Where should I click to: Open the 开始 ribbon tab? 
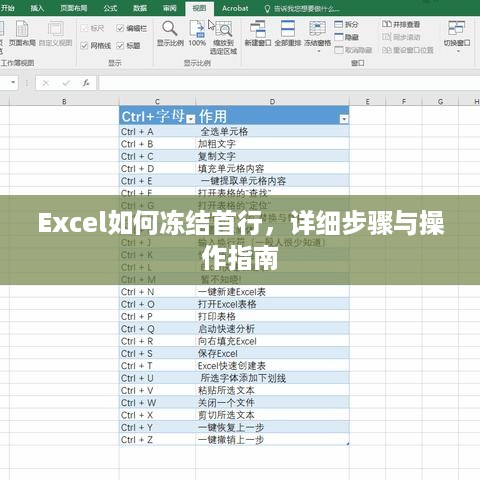point(7,8)
